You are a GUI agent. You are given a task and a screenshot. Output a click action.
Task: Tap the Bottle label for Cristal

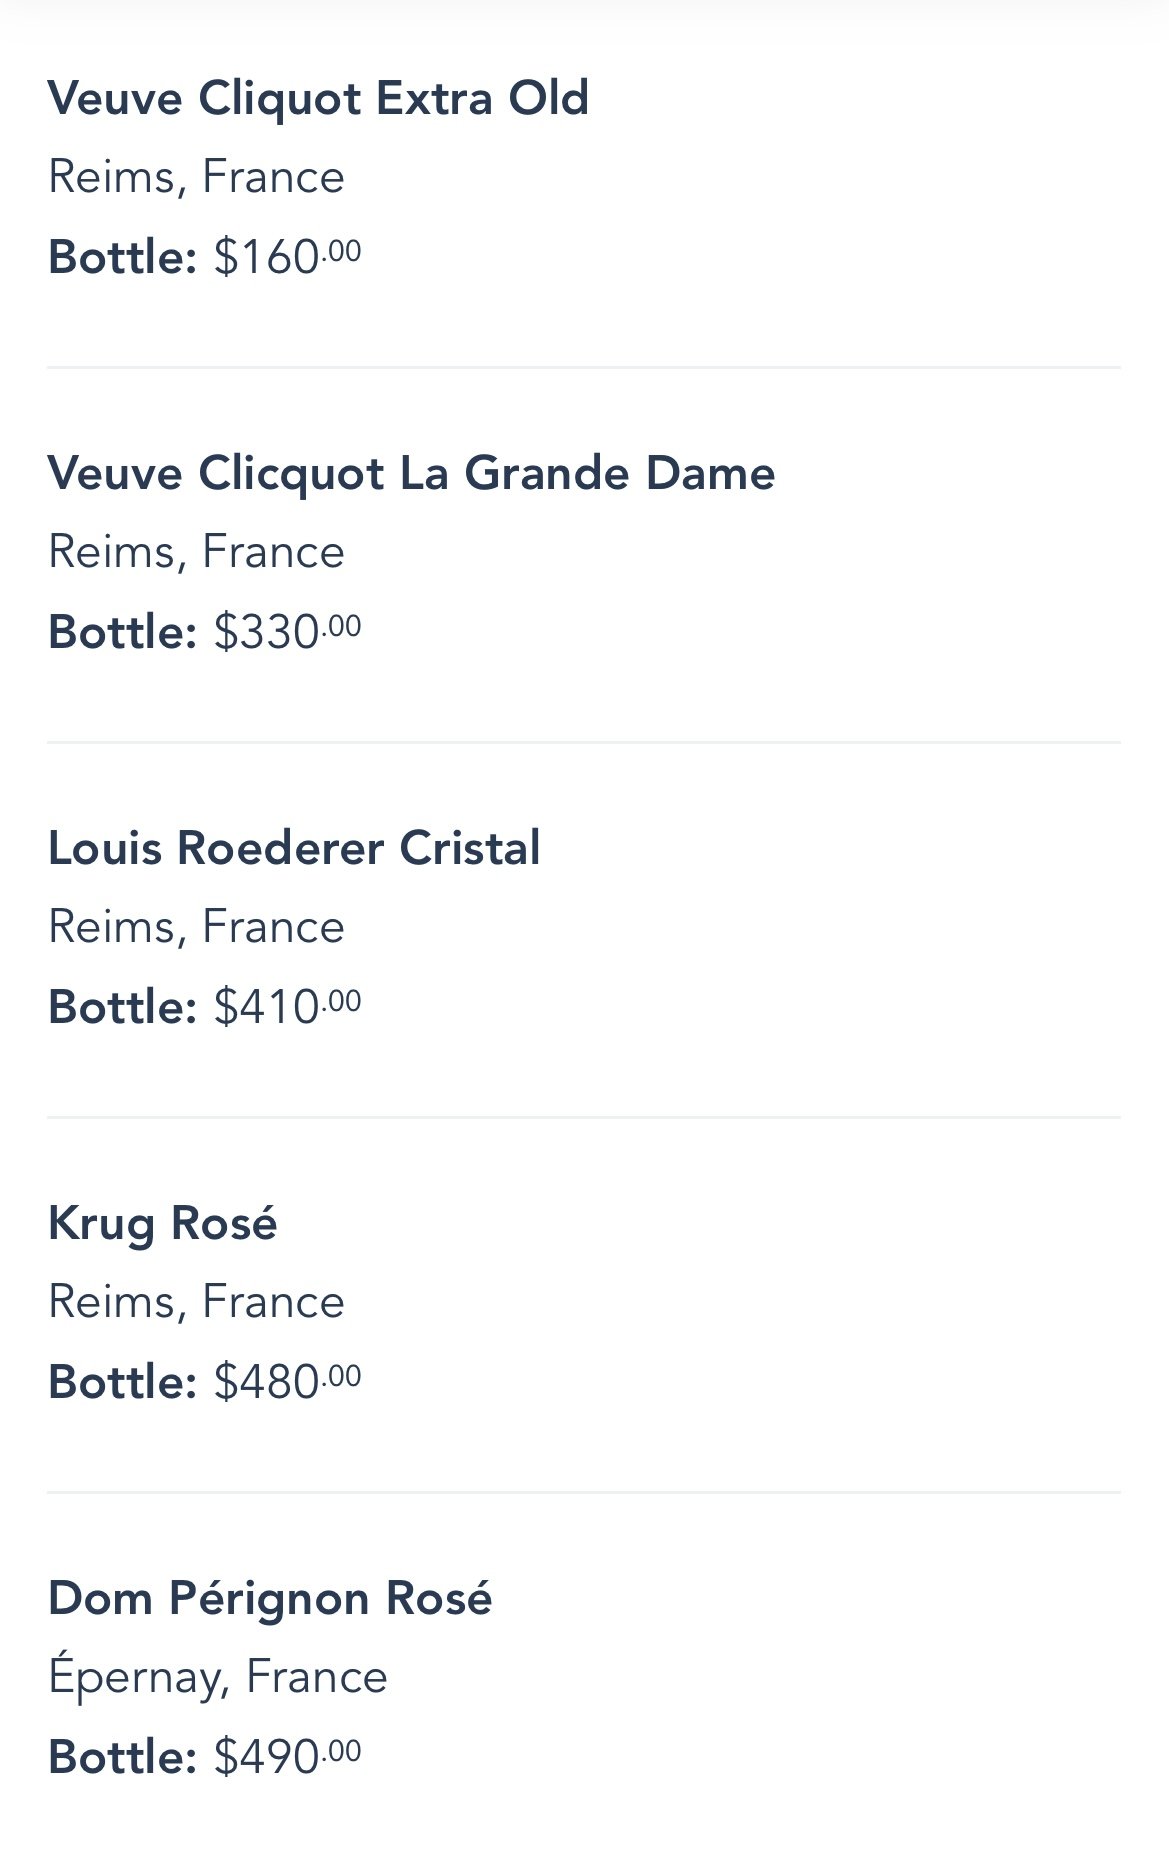[x=122, y=1007]
